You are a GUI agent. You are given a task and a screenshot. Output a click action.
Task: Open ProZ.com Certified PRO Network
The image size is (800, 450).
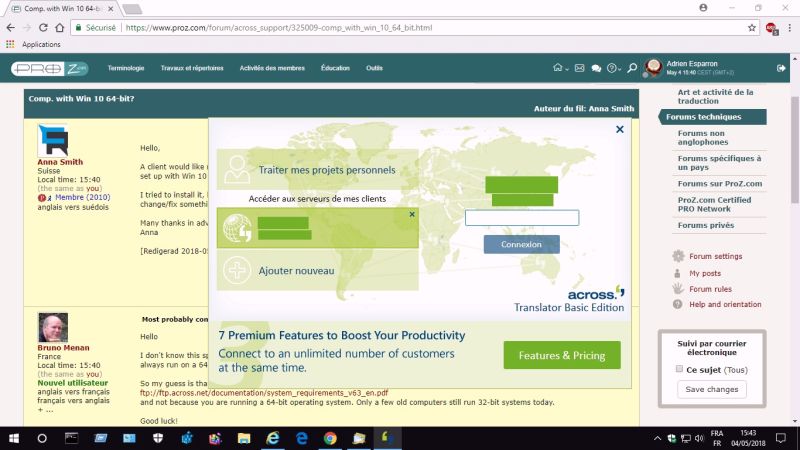click(x=714, y=204)
